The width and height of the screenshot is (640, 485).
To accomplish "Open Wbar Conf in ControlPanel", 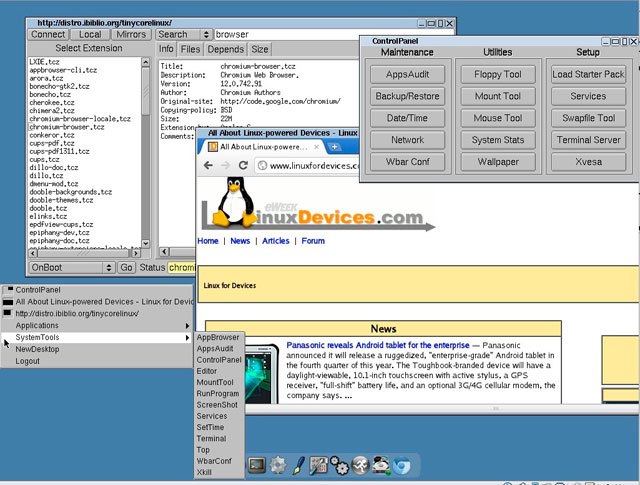I will 407,162.
